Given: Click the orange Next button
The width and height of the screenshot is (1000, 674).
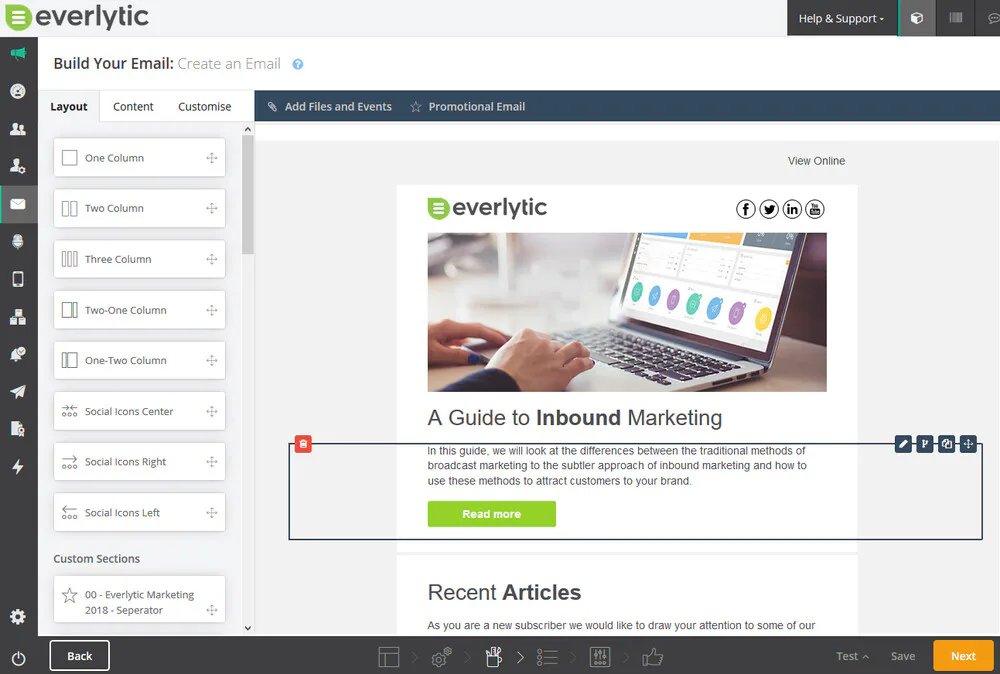Looking at the screenshot, I should tap(963, 655).
